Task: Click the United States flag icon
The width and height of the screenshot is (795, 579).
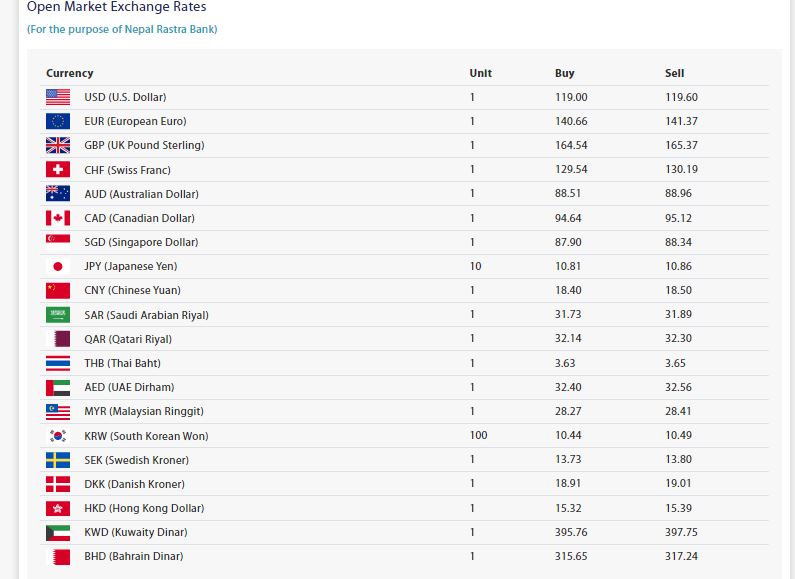Action: point(58,97)
